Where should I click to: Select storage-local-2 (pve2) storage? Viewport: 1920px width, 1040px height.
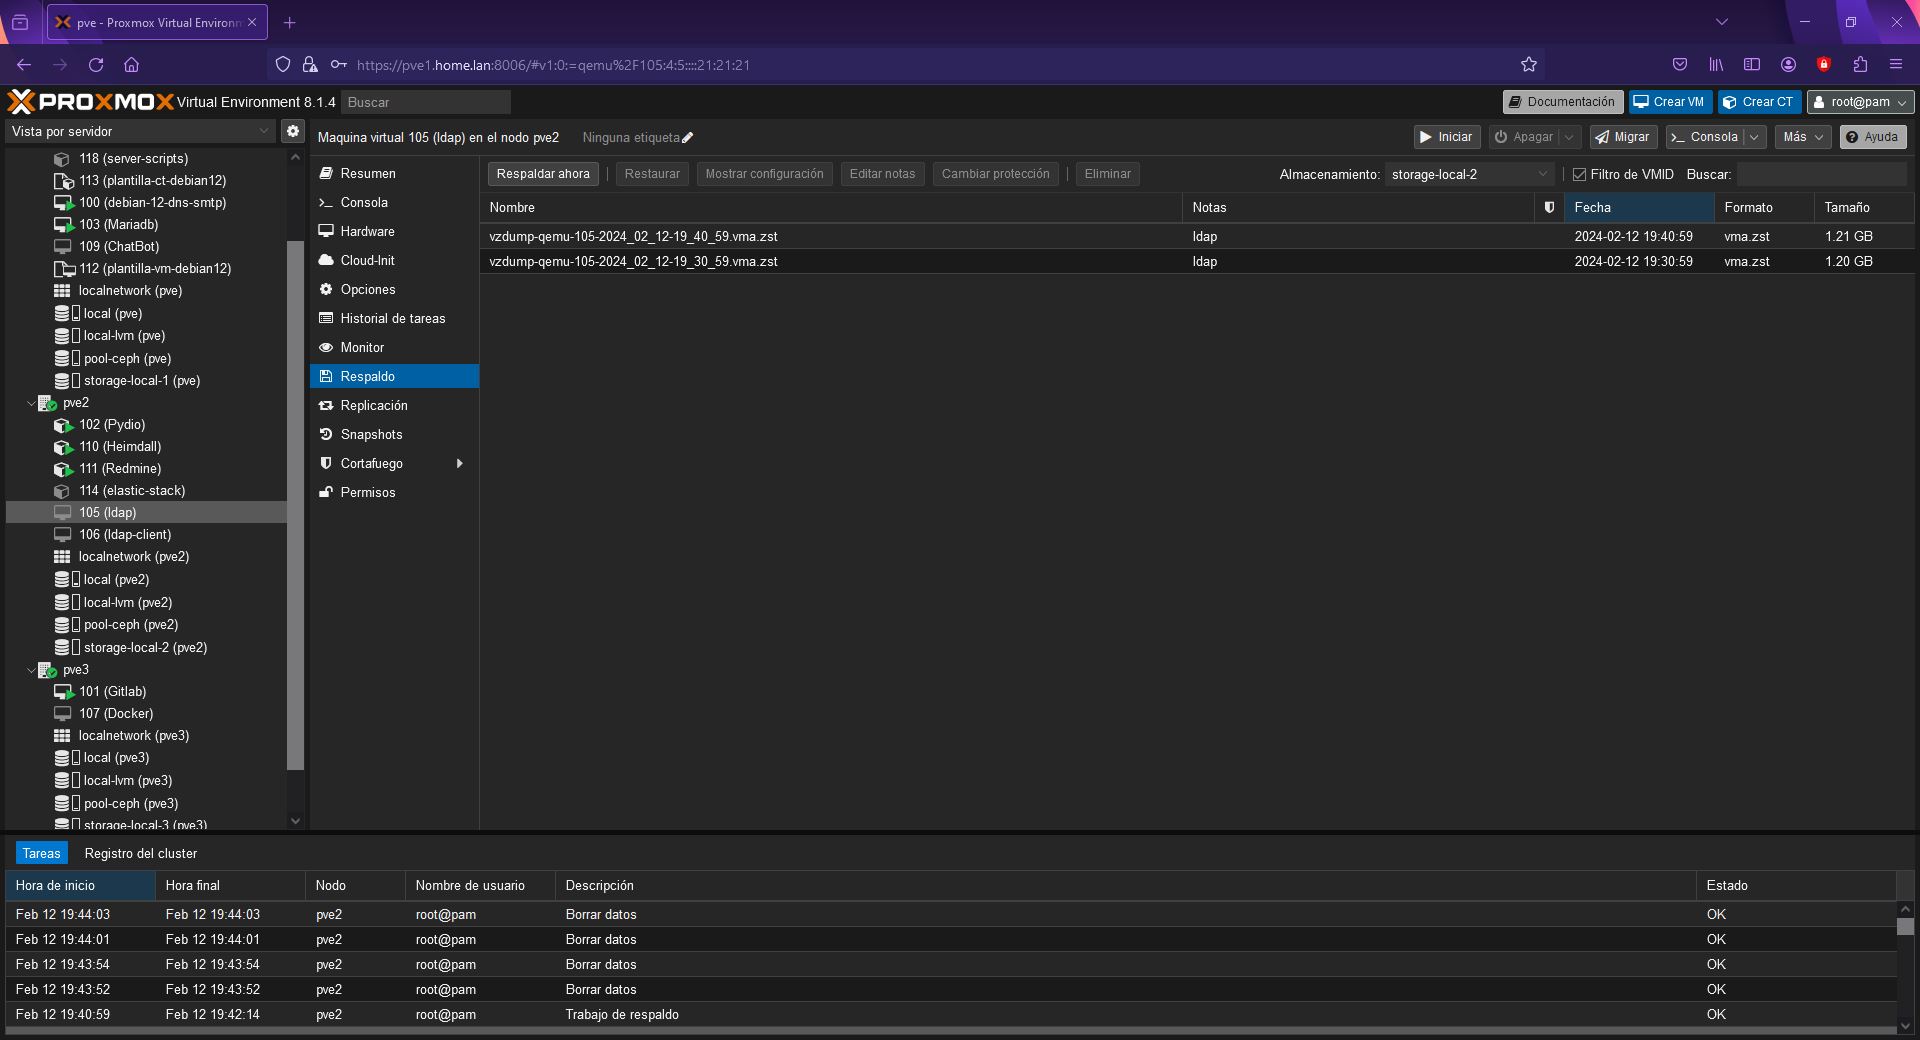pyautogui.click(x=146, y=647)
